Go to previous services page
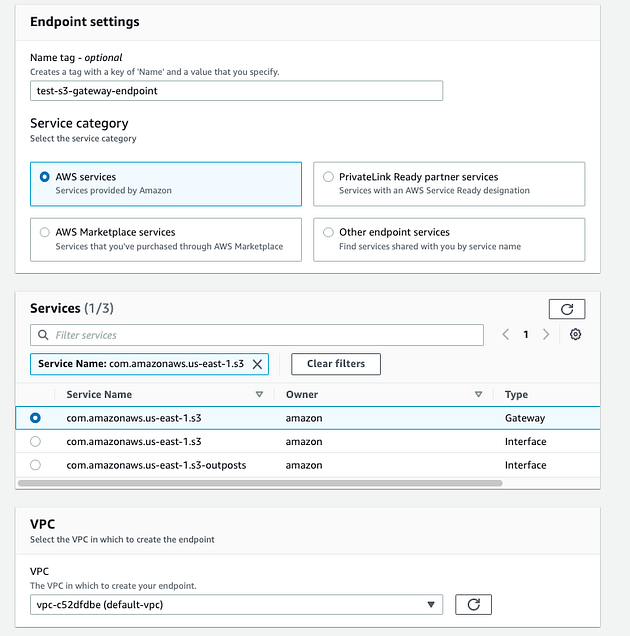 pyautogui.click(x=506, y=335)
